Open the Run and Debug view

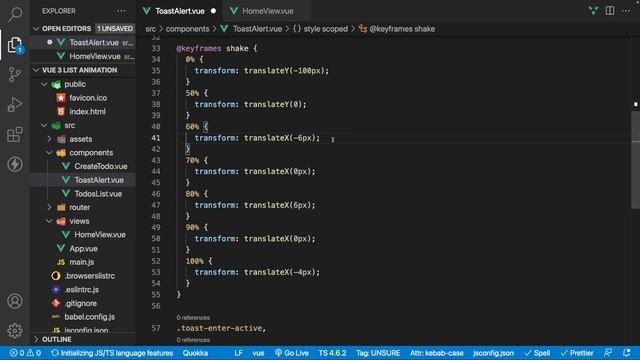tap(15, 104)
